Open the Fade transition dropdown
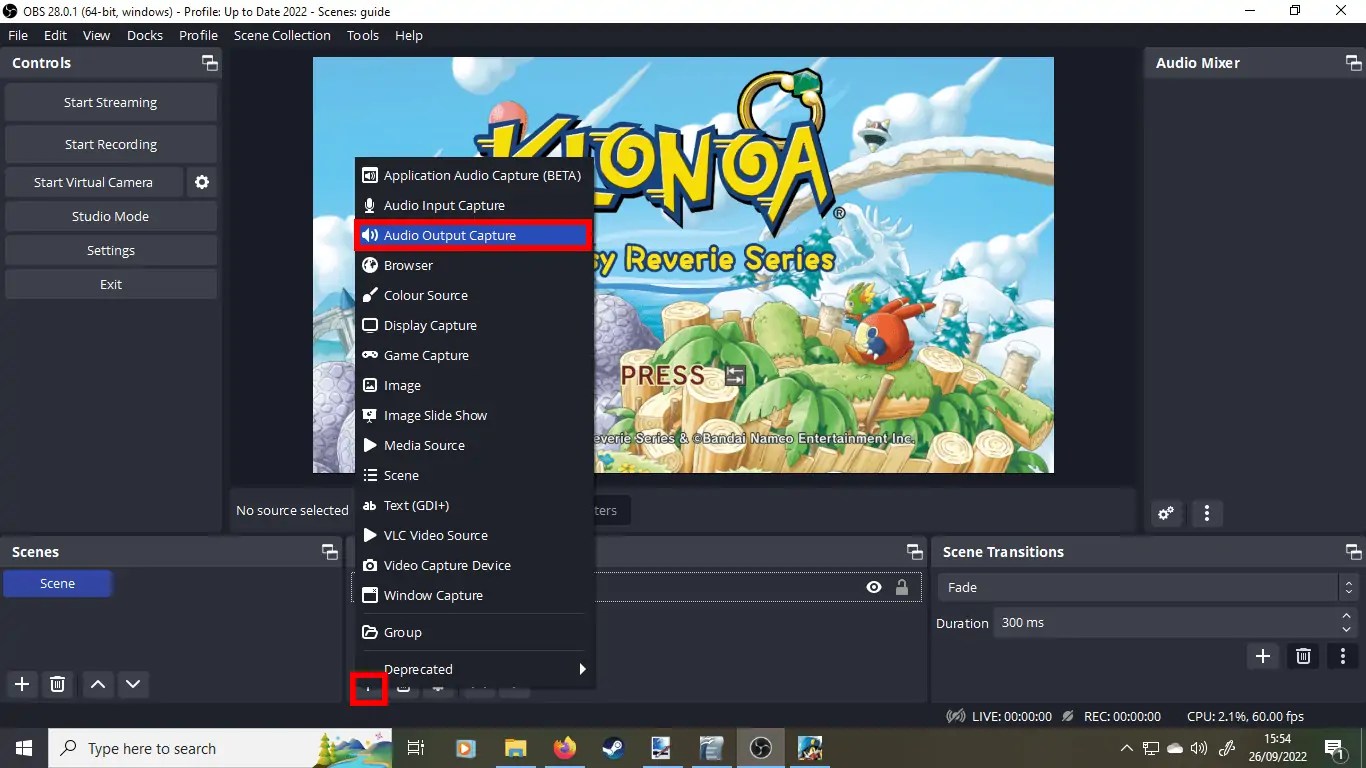 (1348, 587)
